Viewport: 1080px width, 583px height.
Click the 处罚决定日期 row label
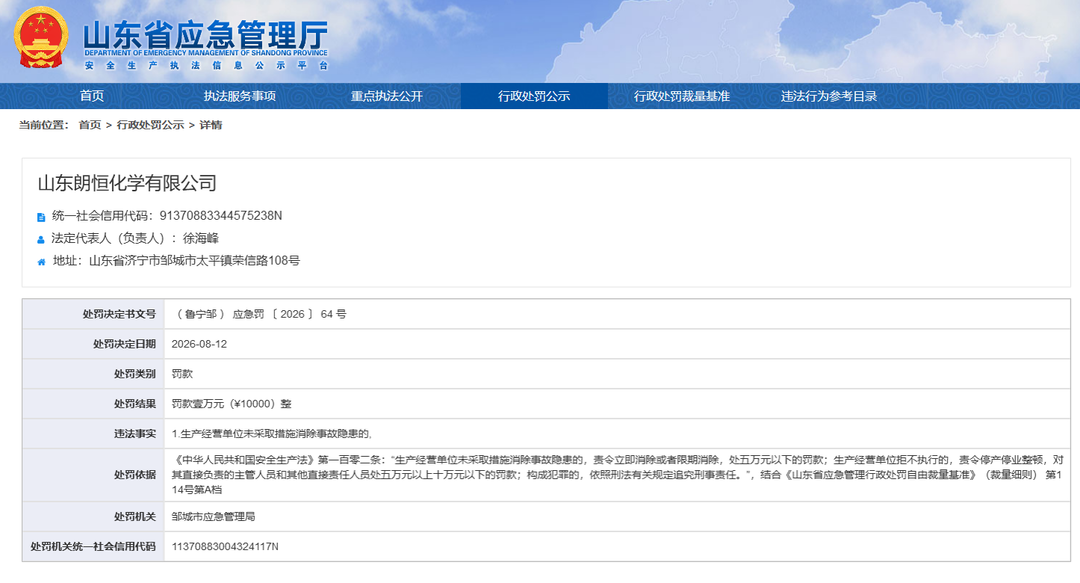click(x=125, y=344)
